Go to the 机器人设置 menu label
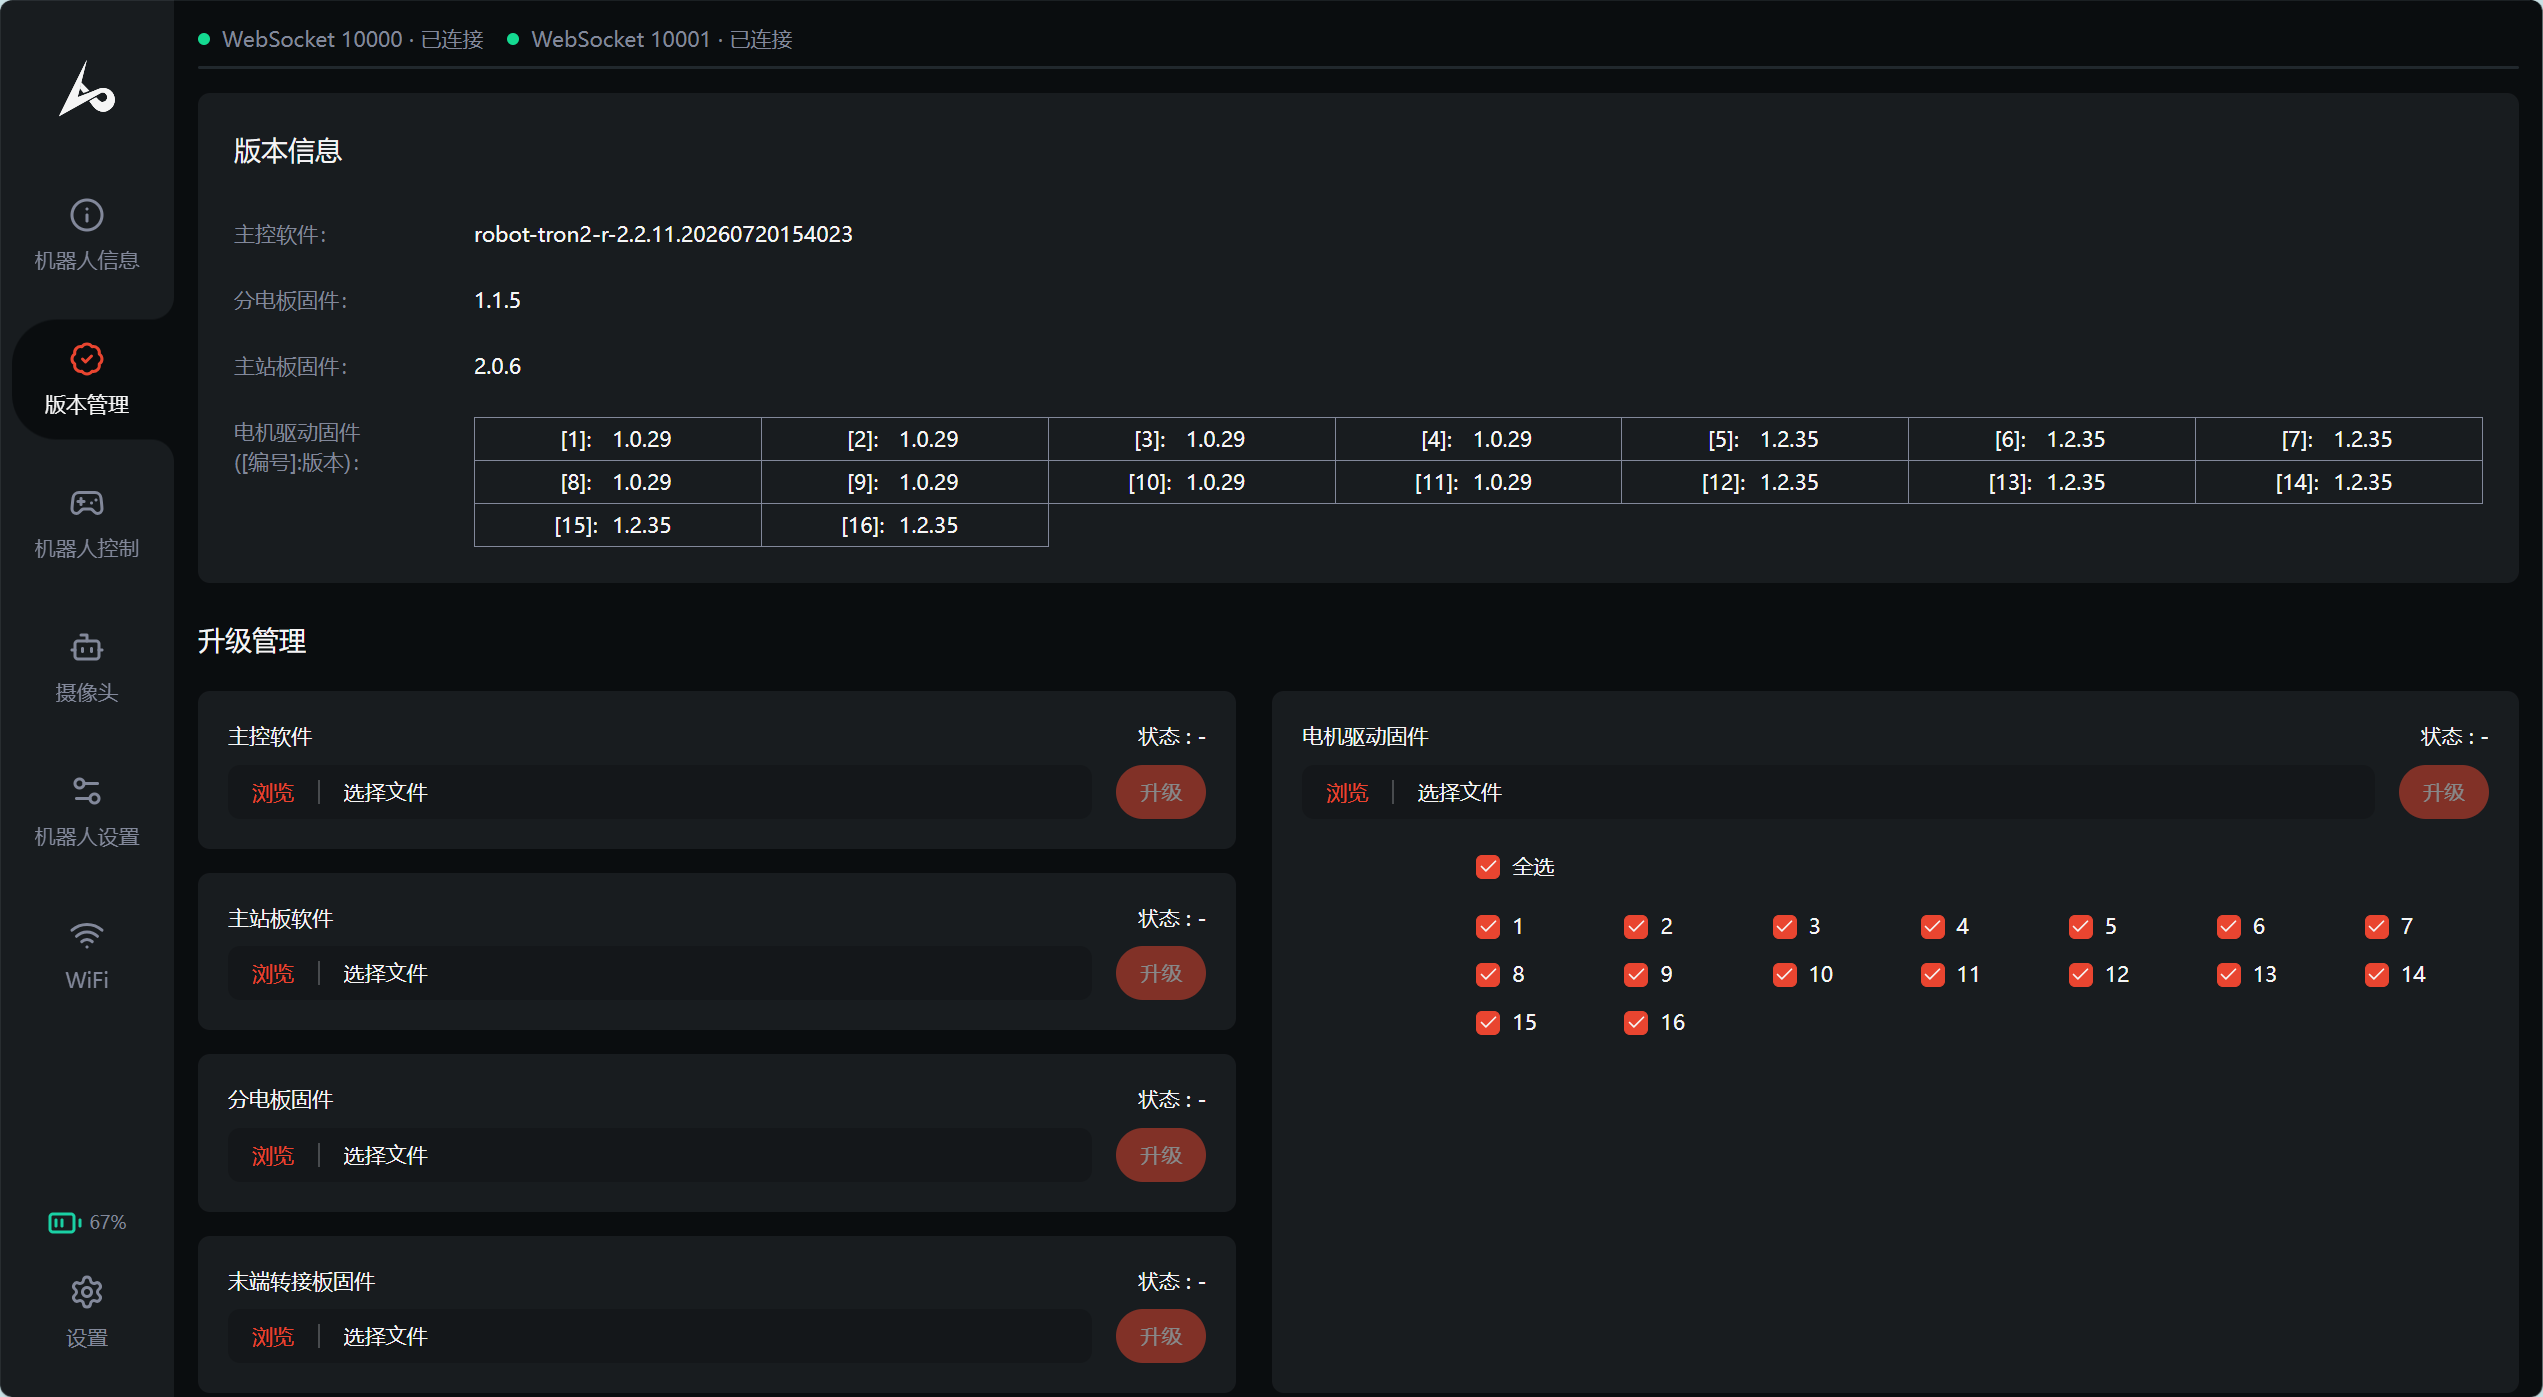The image size is (2543, 1397). (87, 836)
